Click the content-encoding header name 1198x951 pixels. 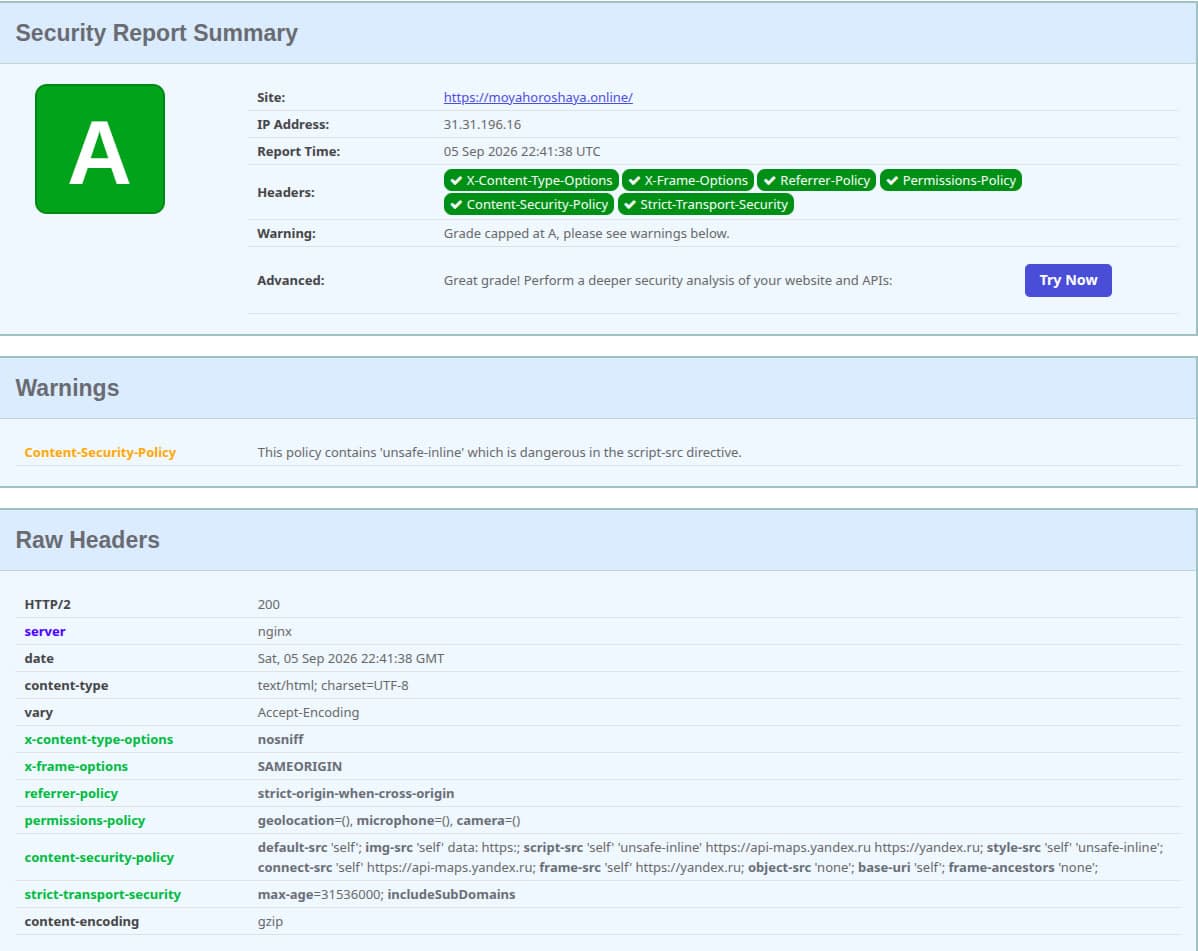(82, 921)
